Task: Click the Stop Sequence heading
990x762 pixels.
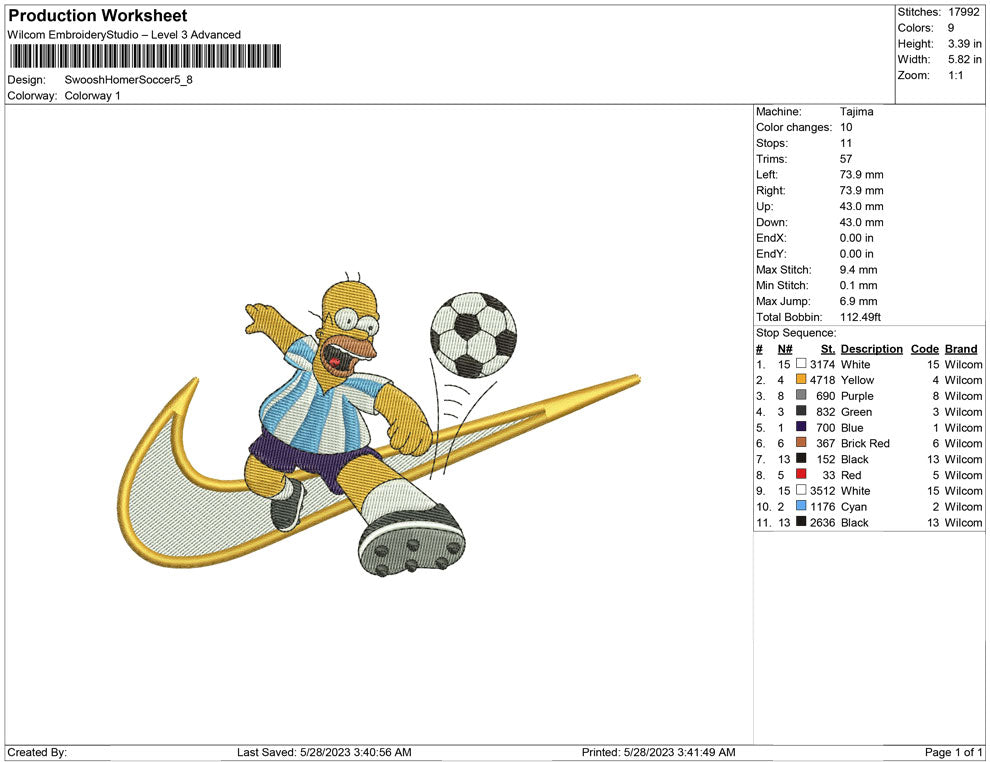Action: tap(796, 333)
